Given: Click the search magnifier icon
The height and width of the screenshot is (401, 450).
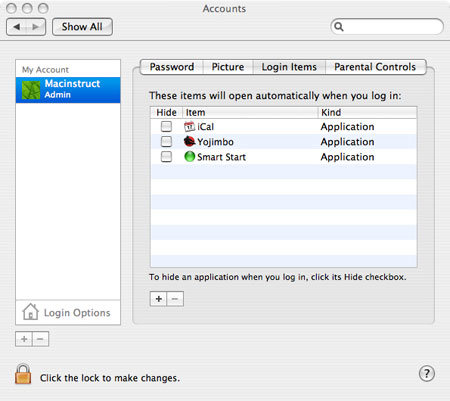Looking at the screenshot, I should pyautogui.click(x=339, y=27).
